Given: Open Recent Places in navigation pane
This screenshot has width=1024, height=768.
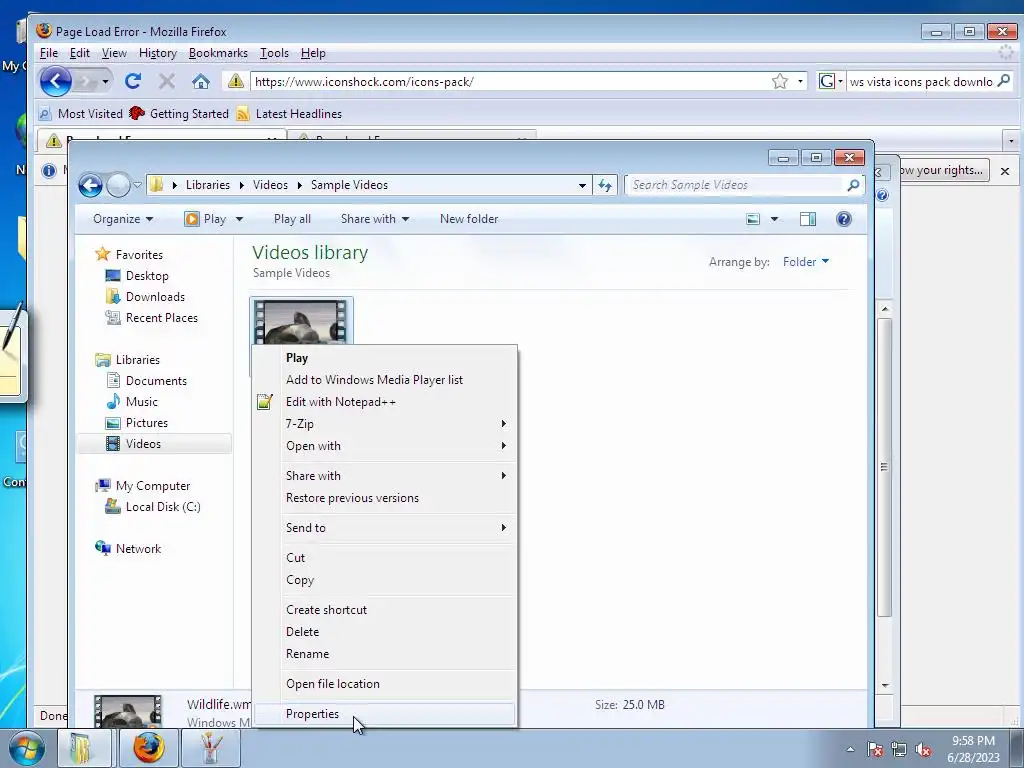Looking at the screenshot, I should pyautogui.click(x=161, y=318).
